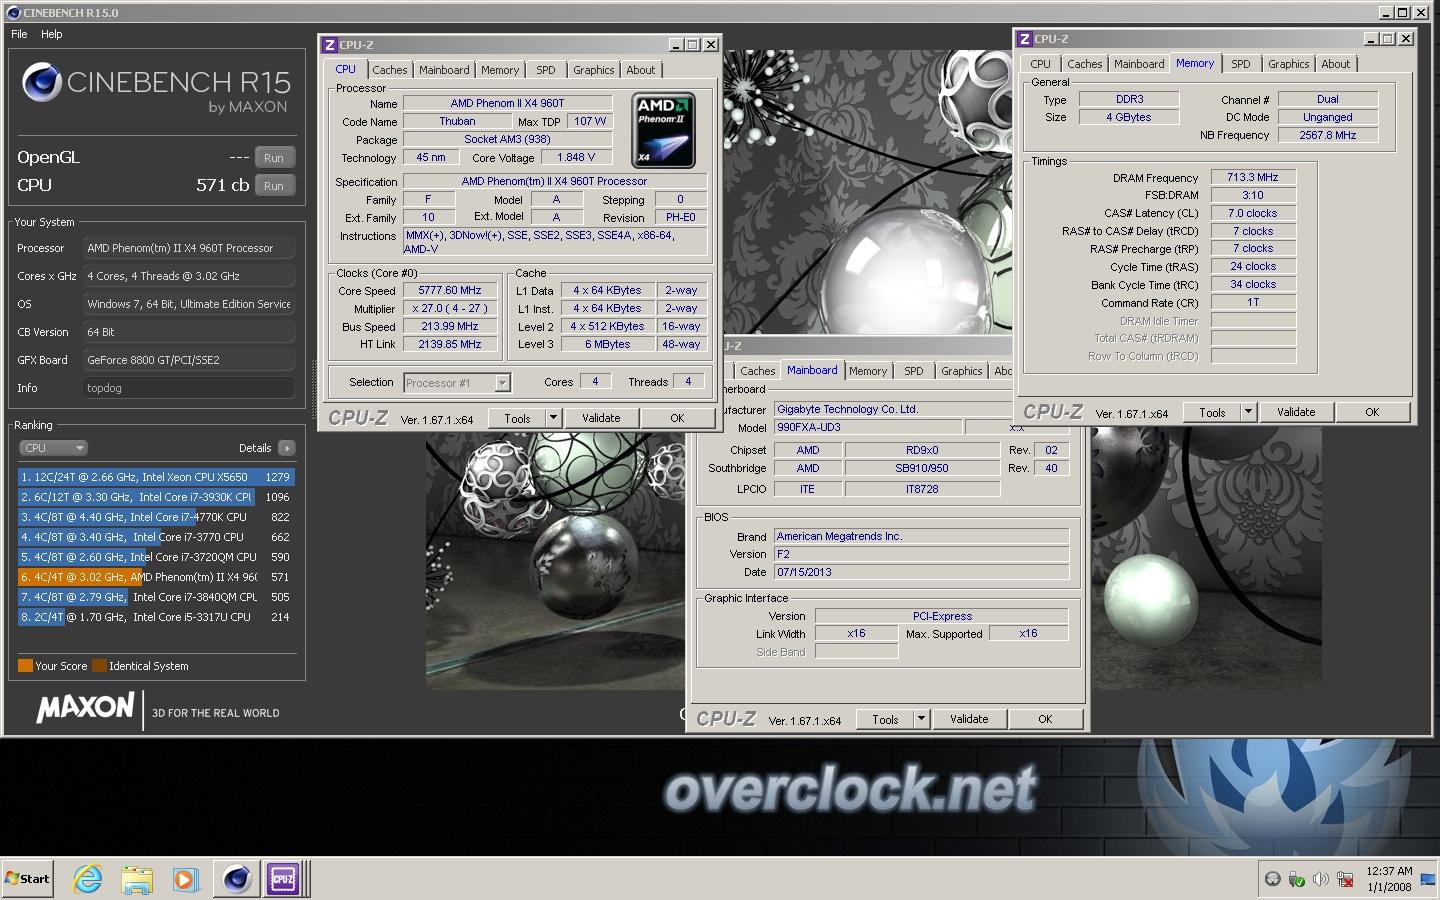Screen dimensions: 1440x900
Task: Open the File menu in Cinebench
Action: click(19, 34)
